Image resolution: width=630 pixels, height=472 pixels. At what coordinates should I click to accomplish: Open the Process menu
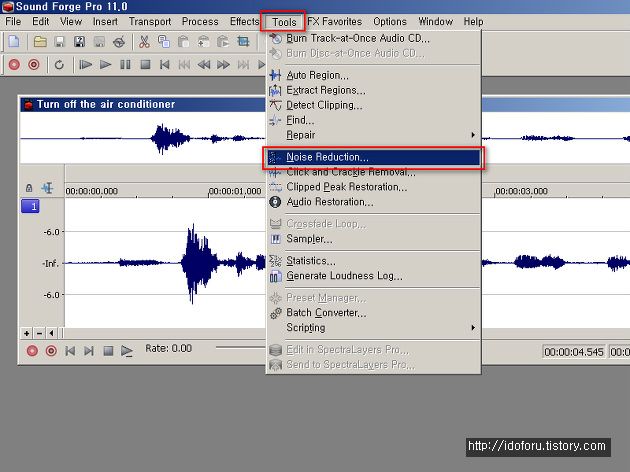[200, 21]
